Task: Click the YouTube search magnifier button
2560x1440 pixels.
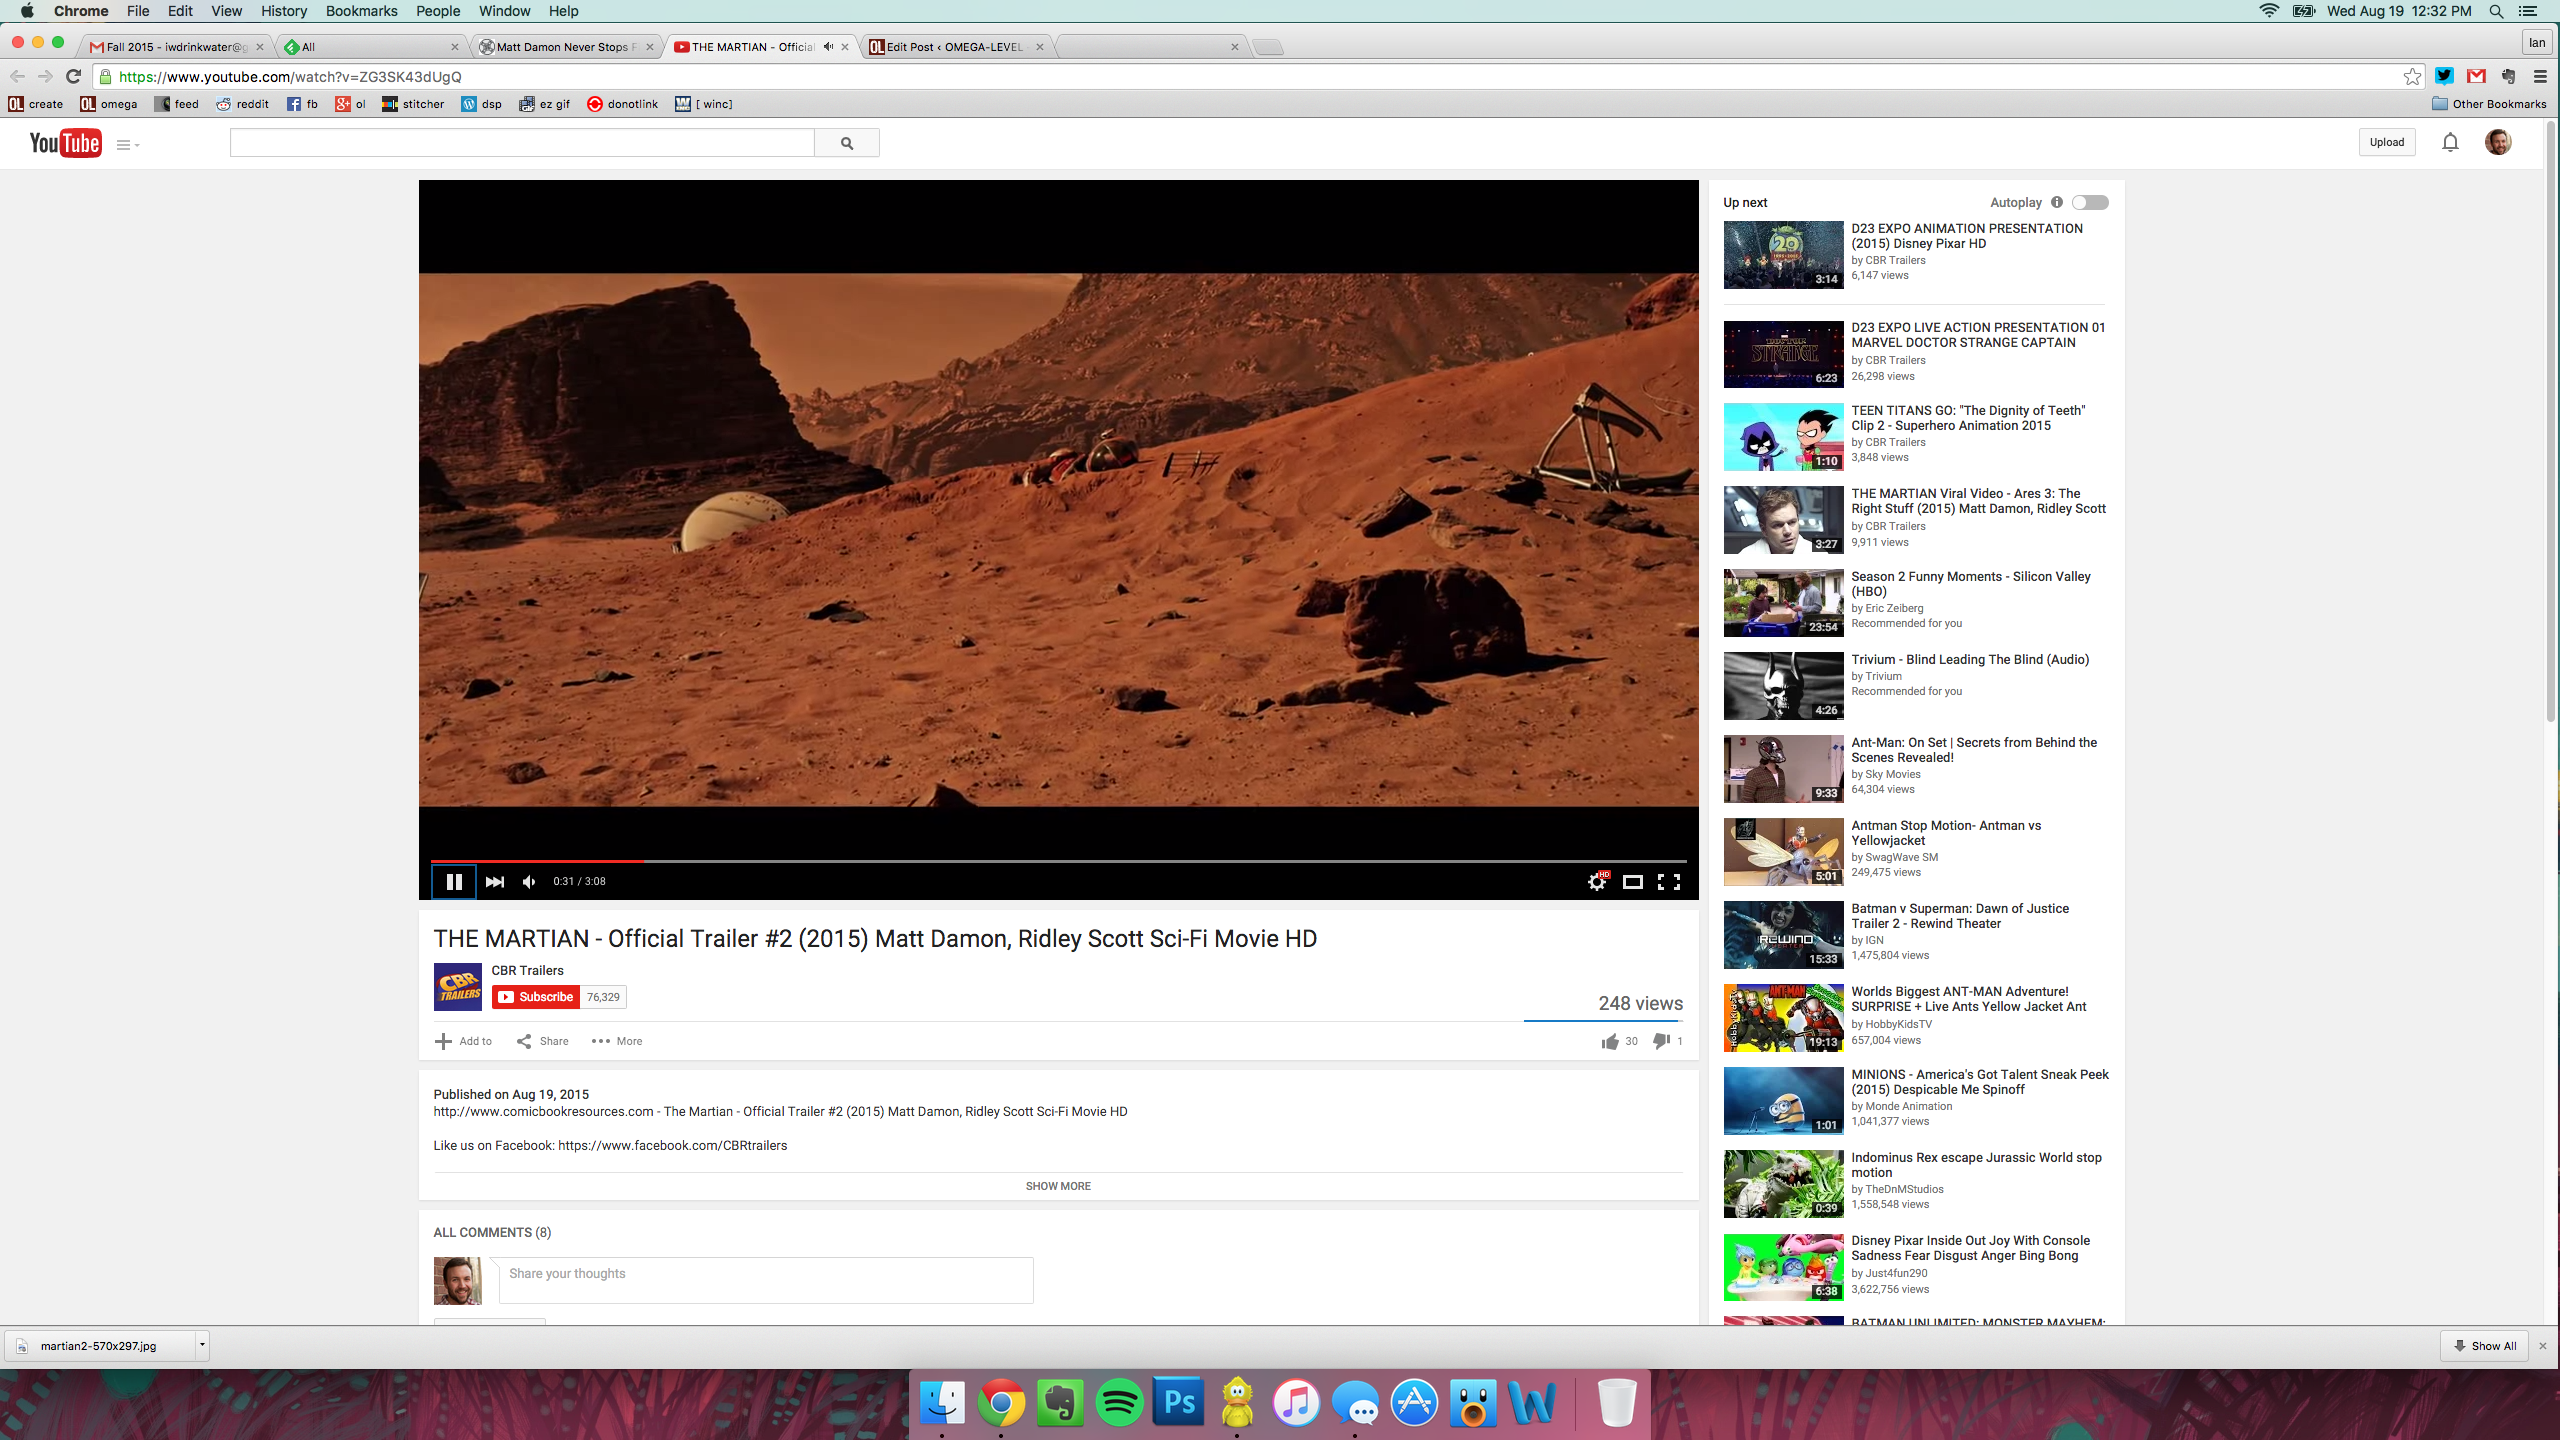Action: point(847,143)
